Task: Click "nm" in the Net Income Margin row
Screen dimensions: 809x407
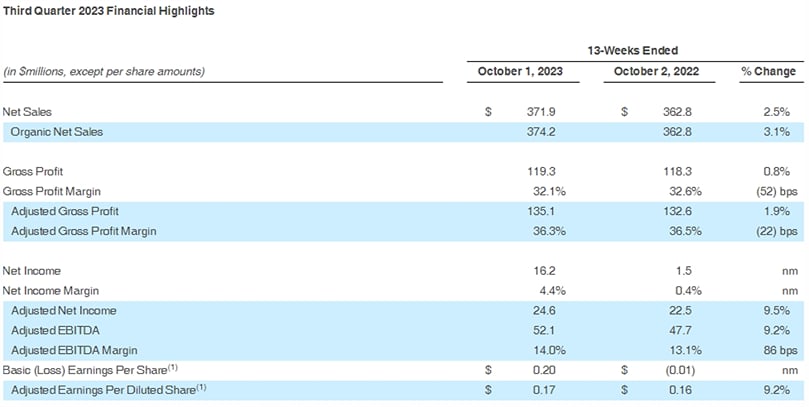Action: (x=790, y=292)
